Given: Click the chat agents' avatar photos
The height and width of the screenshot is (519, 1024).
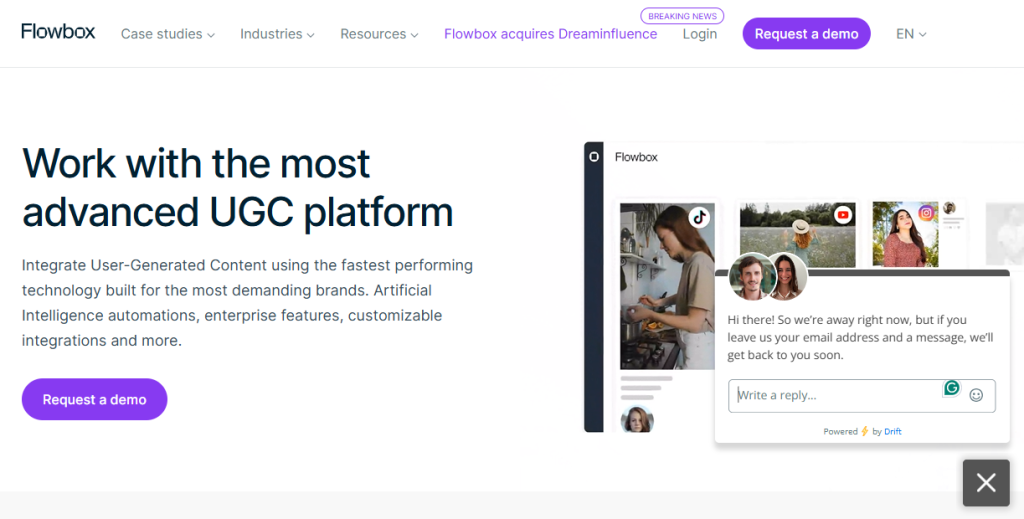Looking at the screenshot, I should pyautogui.click(x=768, y=277).
